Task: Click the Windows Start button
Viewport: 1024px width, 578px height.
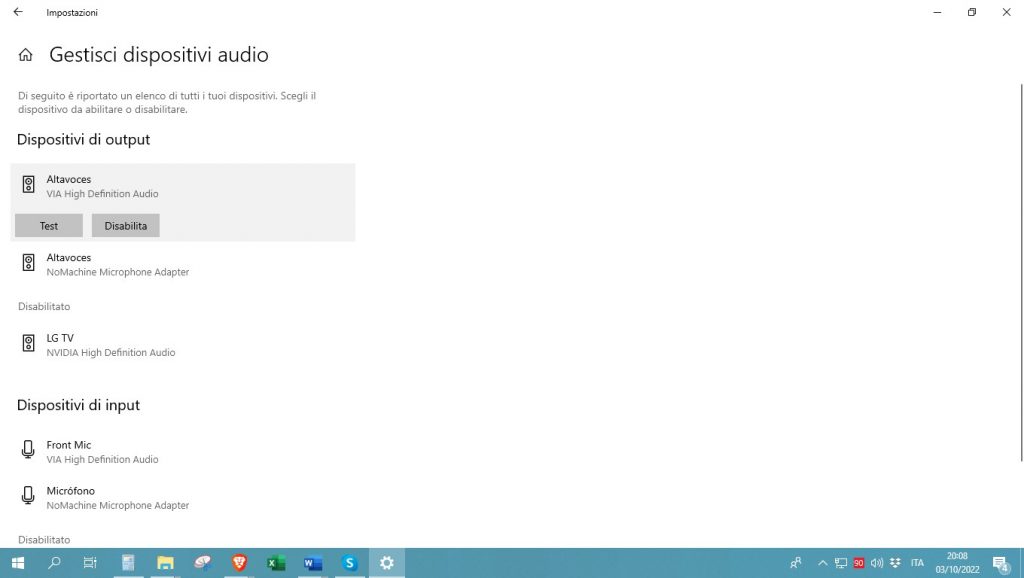Action: coord(18,563)
